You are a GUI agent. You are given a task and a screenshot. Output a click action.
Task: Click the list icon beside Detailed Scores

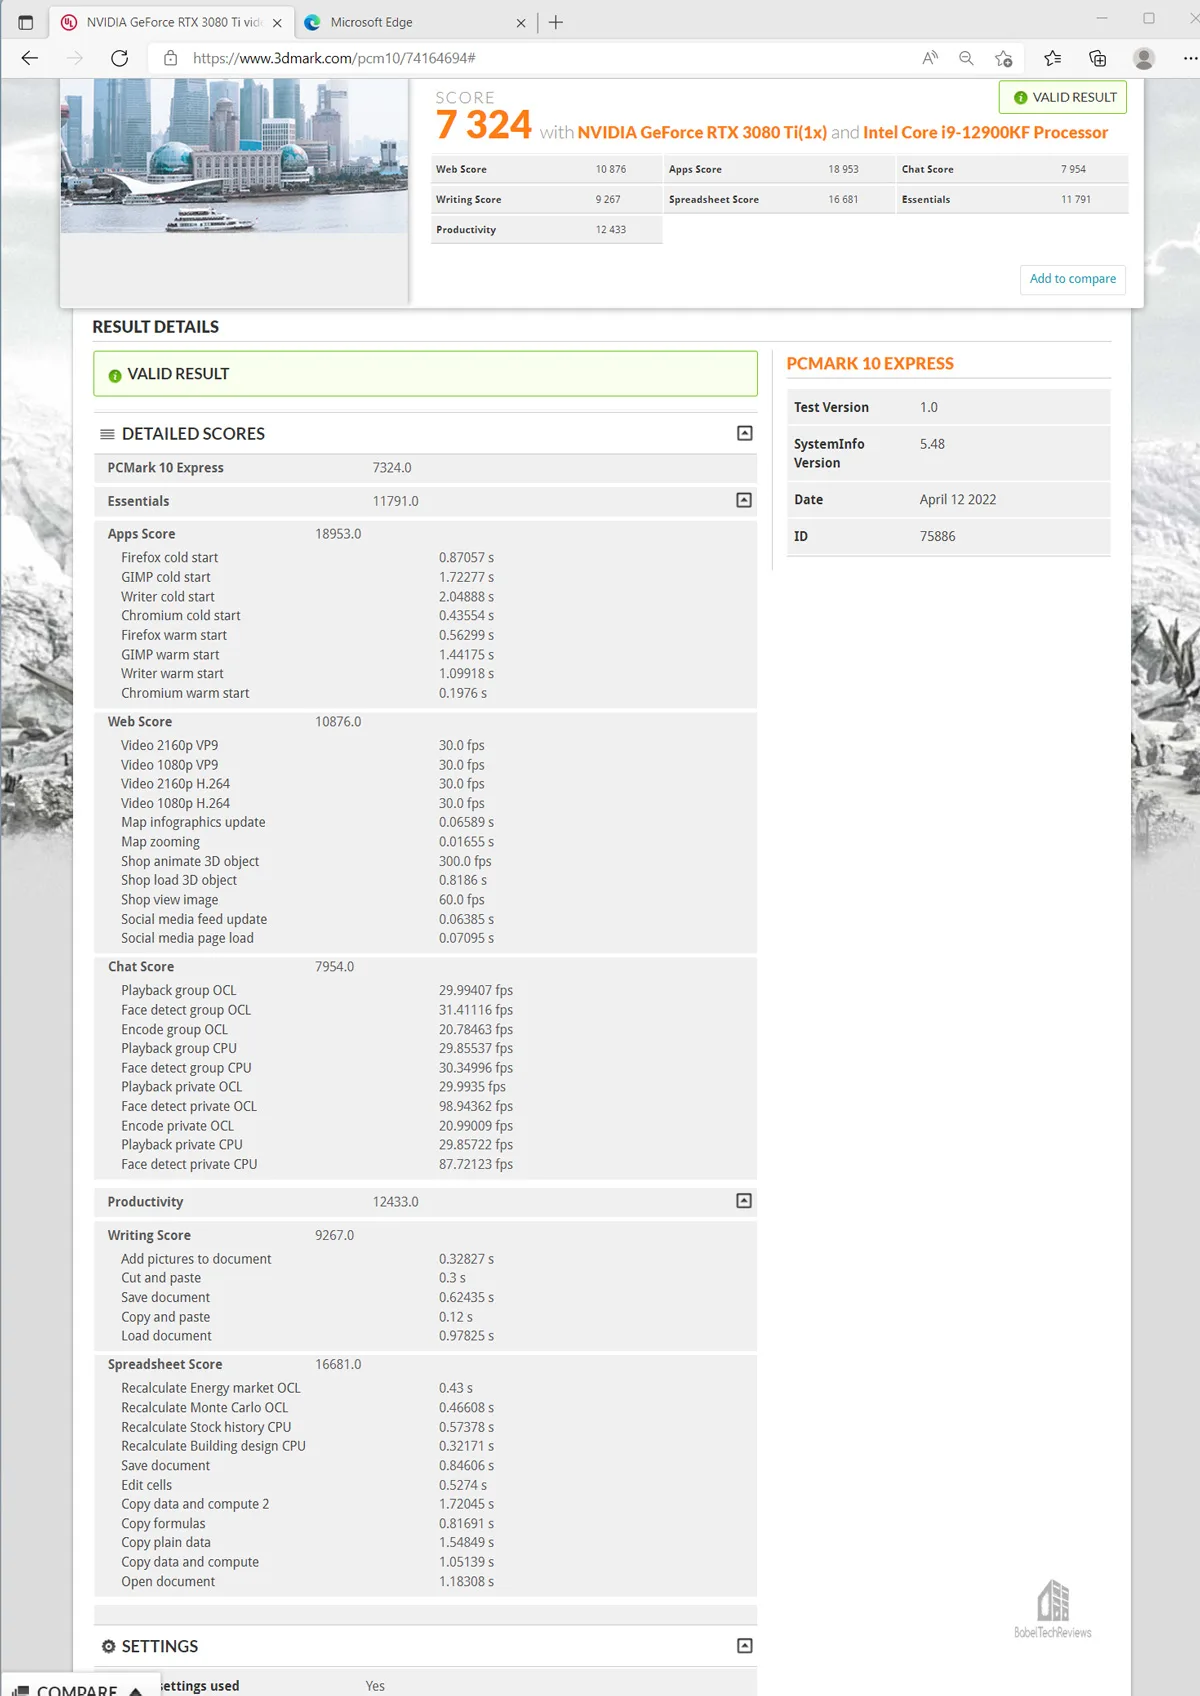107,434
